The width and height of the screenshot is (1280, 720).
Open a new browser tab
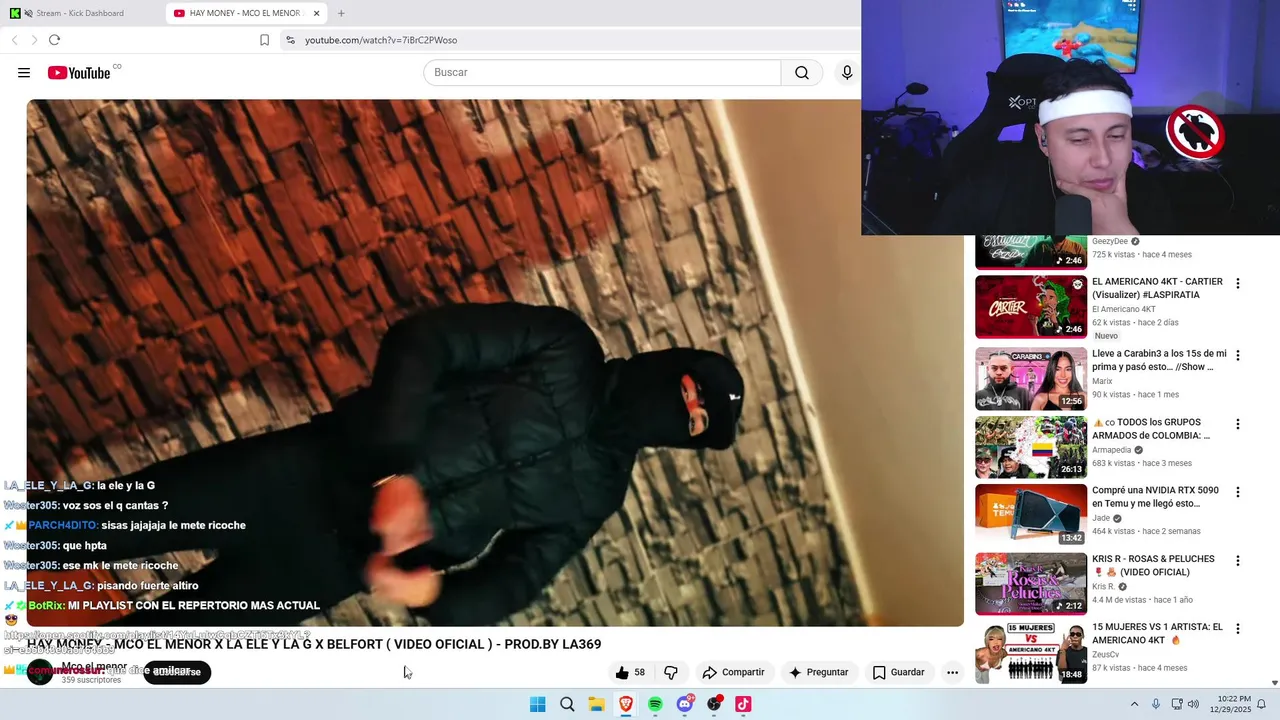[x=341, y=13]
